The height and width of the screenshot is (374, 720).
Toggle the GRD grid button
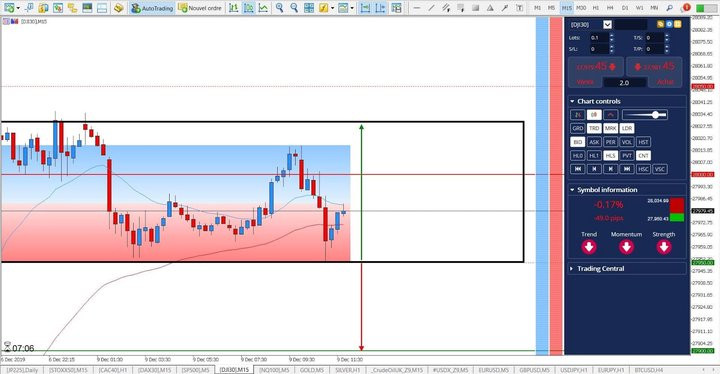[578, 128]
